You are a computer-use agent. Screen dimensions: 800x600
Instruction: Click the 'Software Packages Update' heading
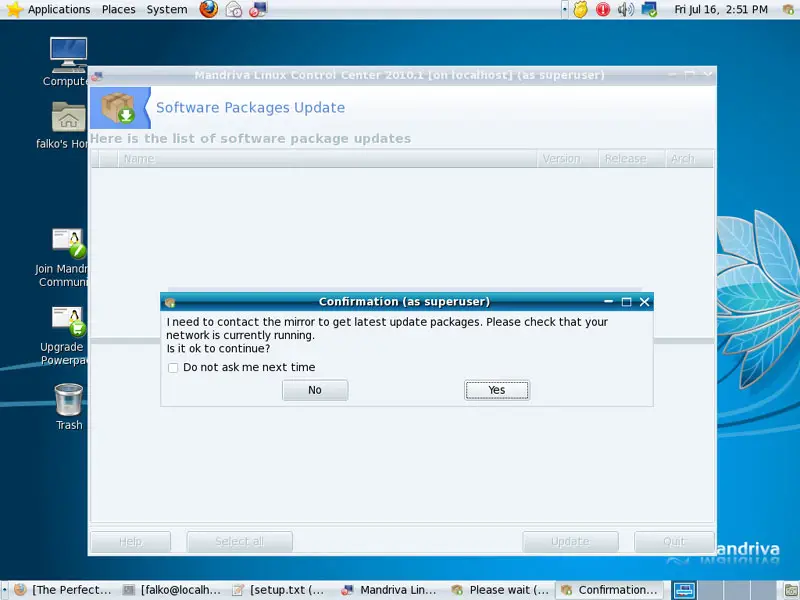click(251, 108)
